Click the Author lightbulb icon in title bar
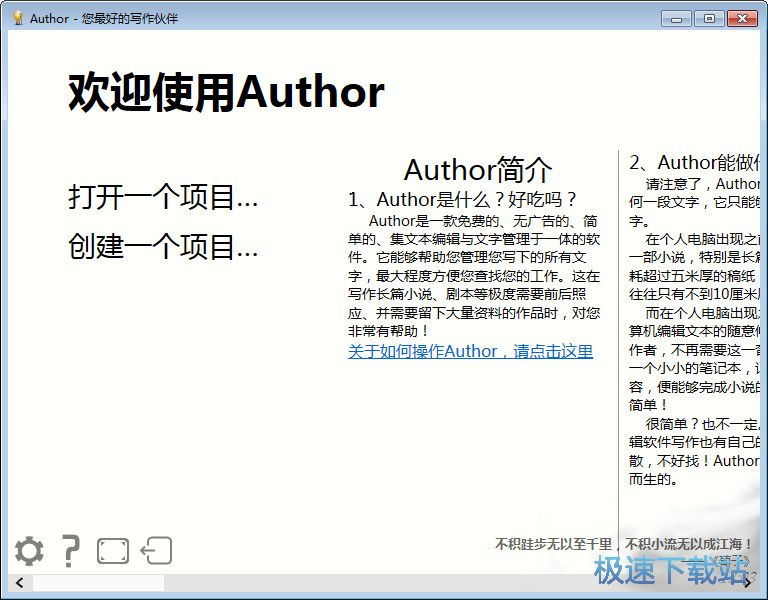Image resolution: width=768 pixels, height=600 pixels. point(17,18)
